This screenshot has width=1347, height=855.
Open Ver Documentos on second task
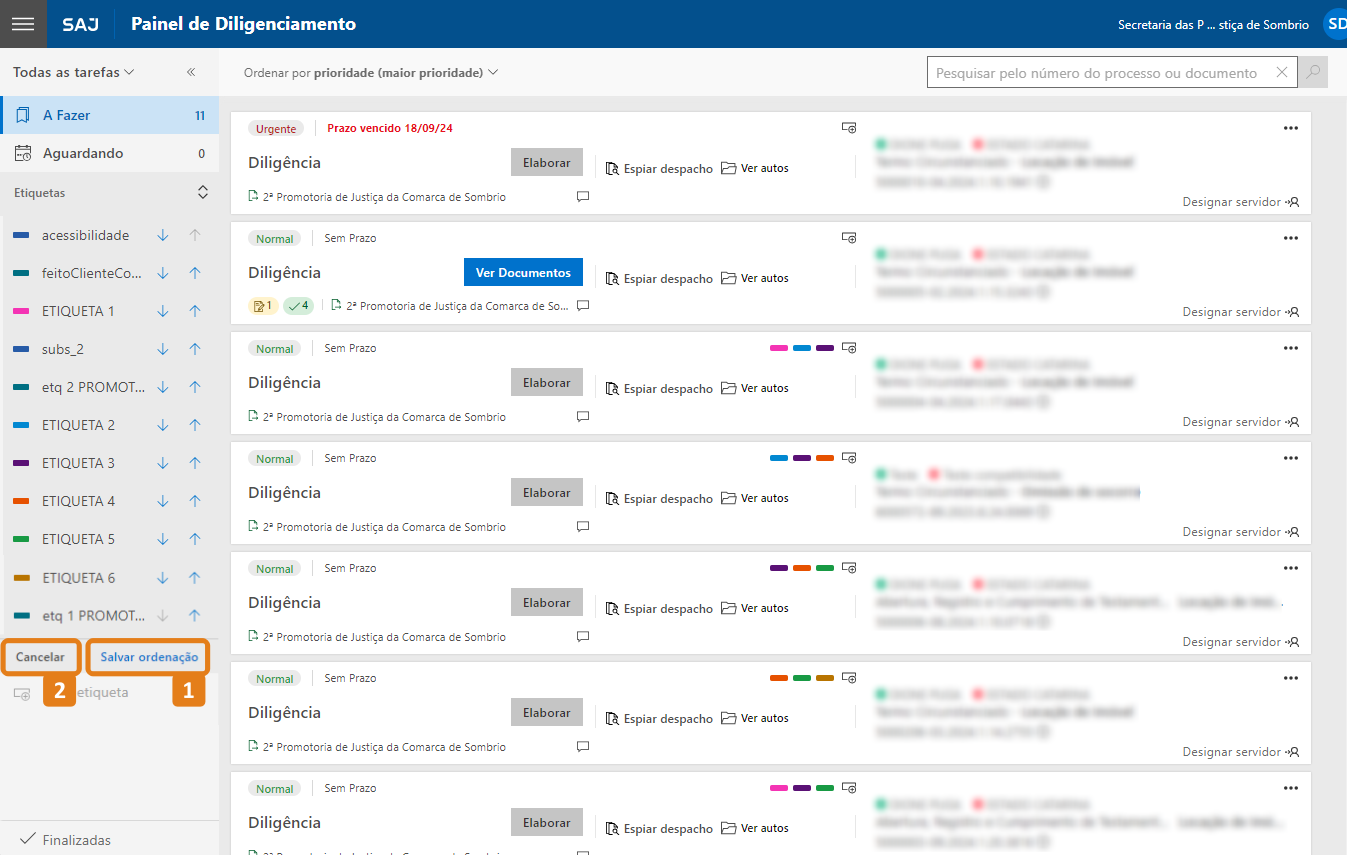523,272
